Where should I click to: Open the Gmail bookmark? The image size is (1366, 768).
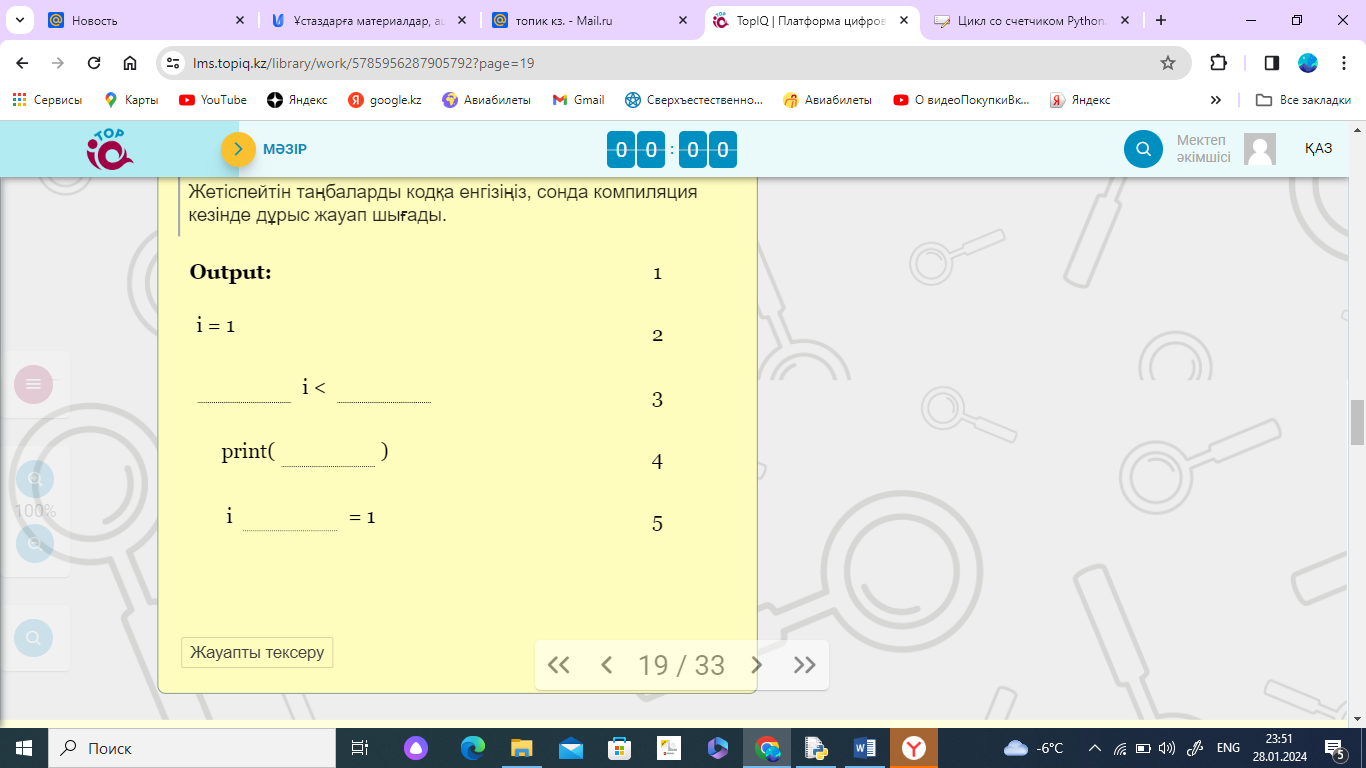click(579, 100)
